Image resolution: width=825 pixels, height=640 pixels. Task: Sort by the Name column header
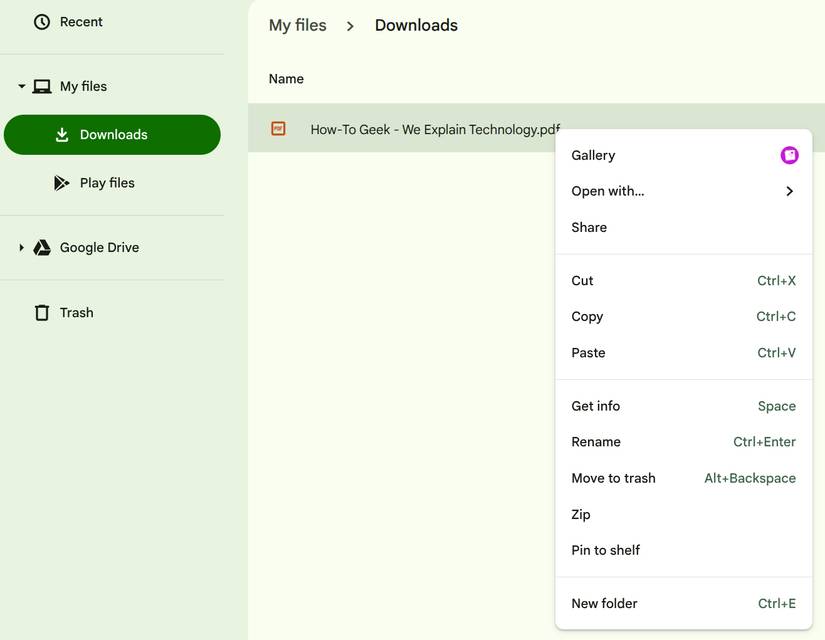click(286, 79)
